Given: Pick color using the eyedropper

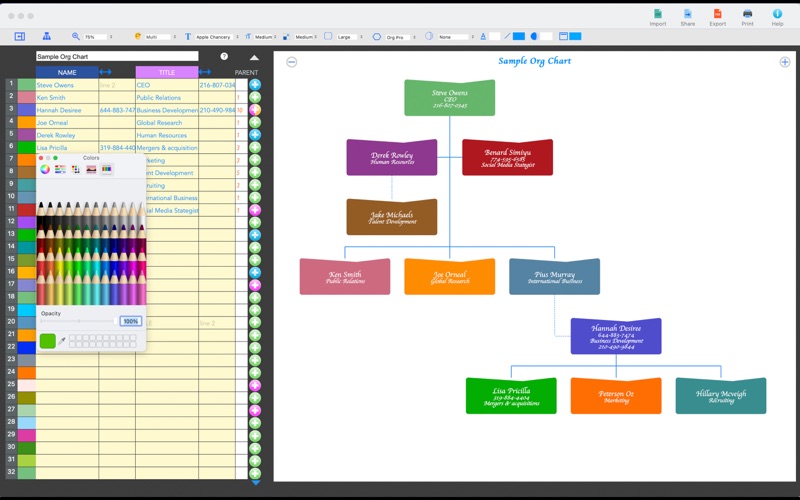Looking at the screenshot, I should pyautogui.click(x=62, y=341).
